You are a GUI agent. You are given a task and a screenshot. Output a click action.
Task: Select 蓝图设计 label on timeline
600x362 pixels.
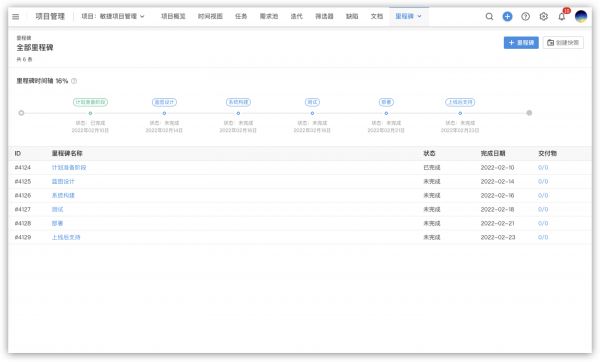[x=164, y=102]
